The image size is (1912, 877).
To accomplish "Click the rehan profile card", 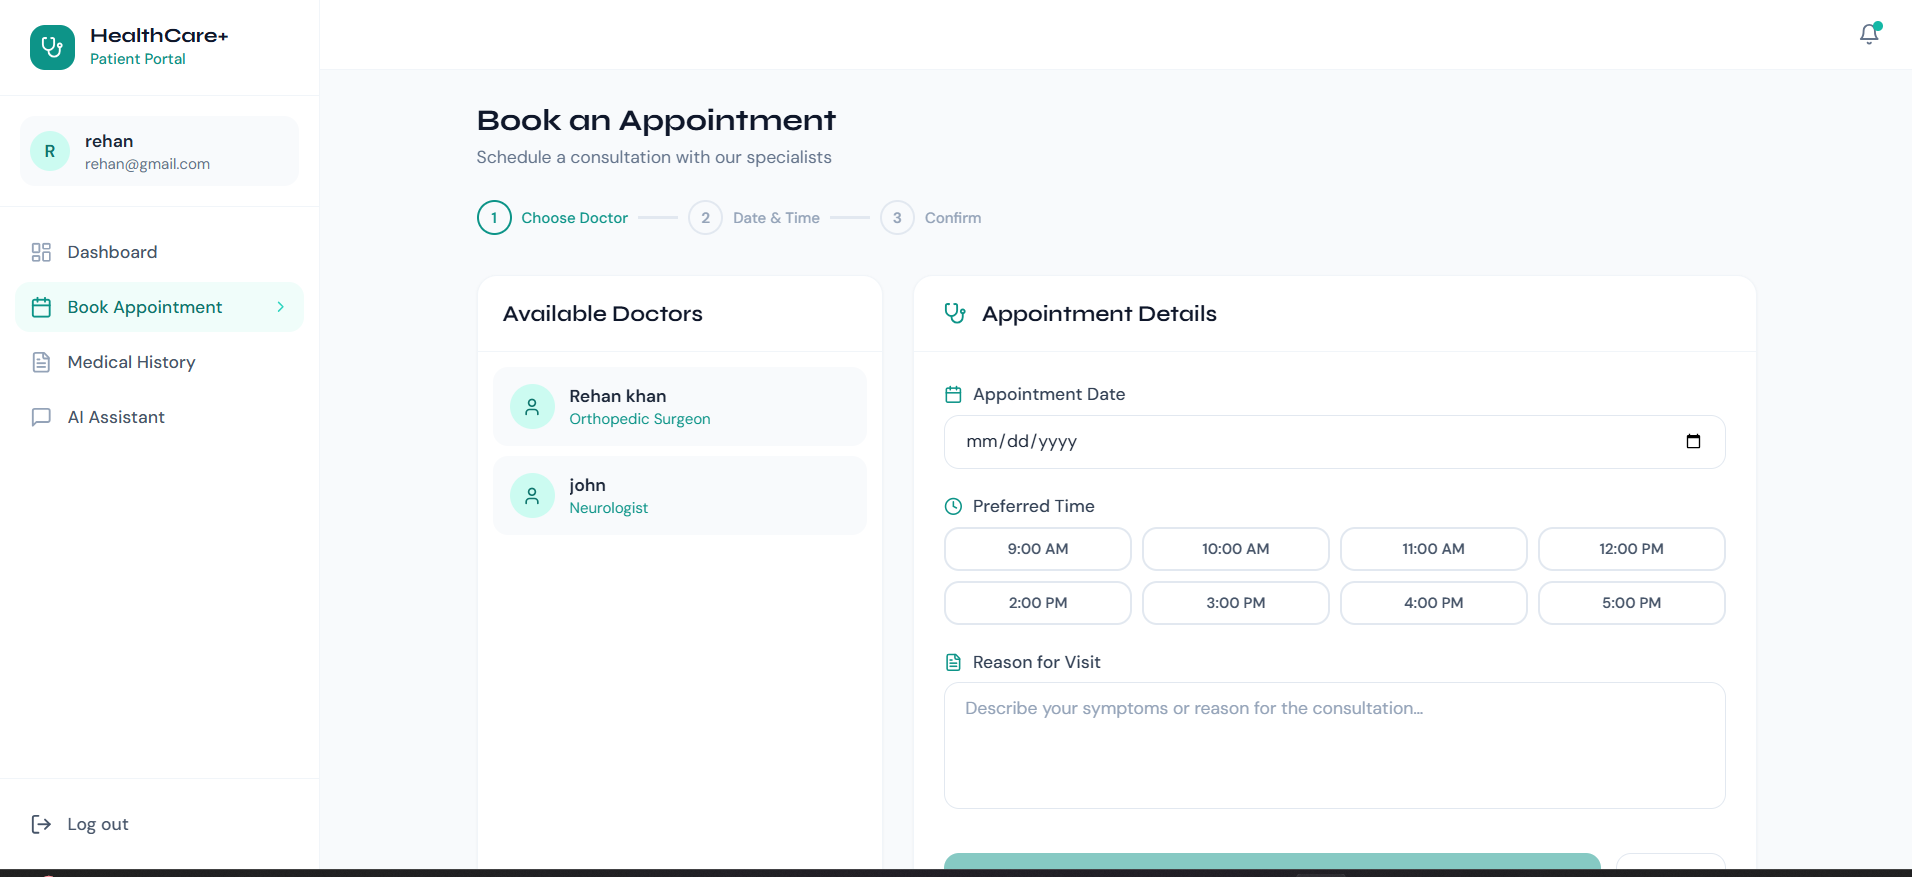I will (159, 151).
